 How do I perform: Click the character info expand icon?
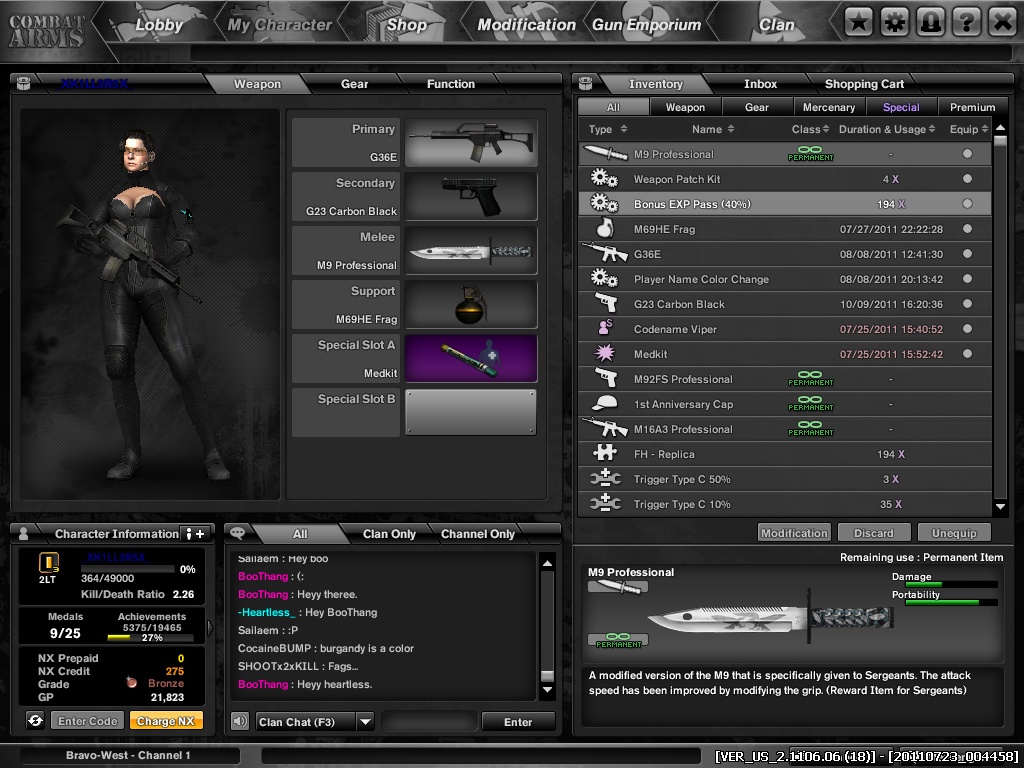pos(195,534)
